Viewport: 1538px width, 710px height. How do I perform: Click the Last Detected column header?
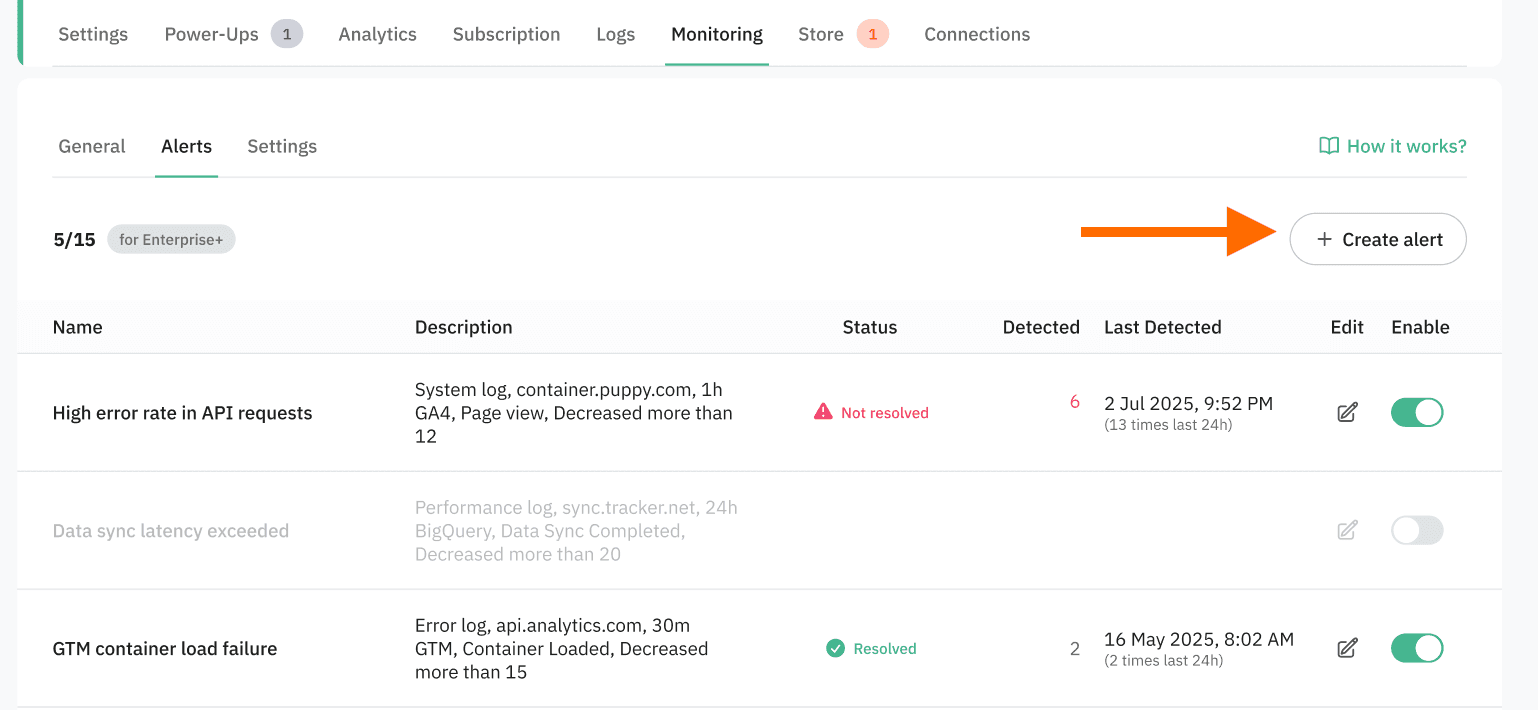1162,327
